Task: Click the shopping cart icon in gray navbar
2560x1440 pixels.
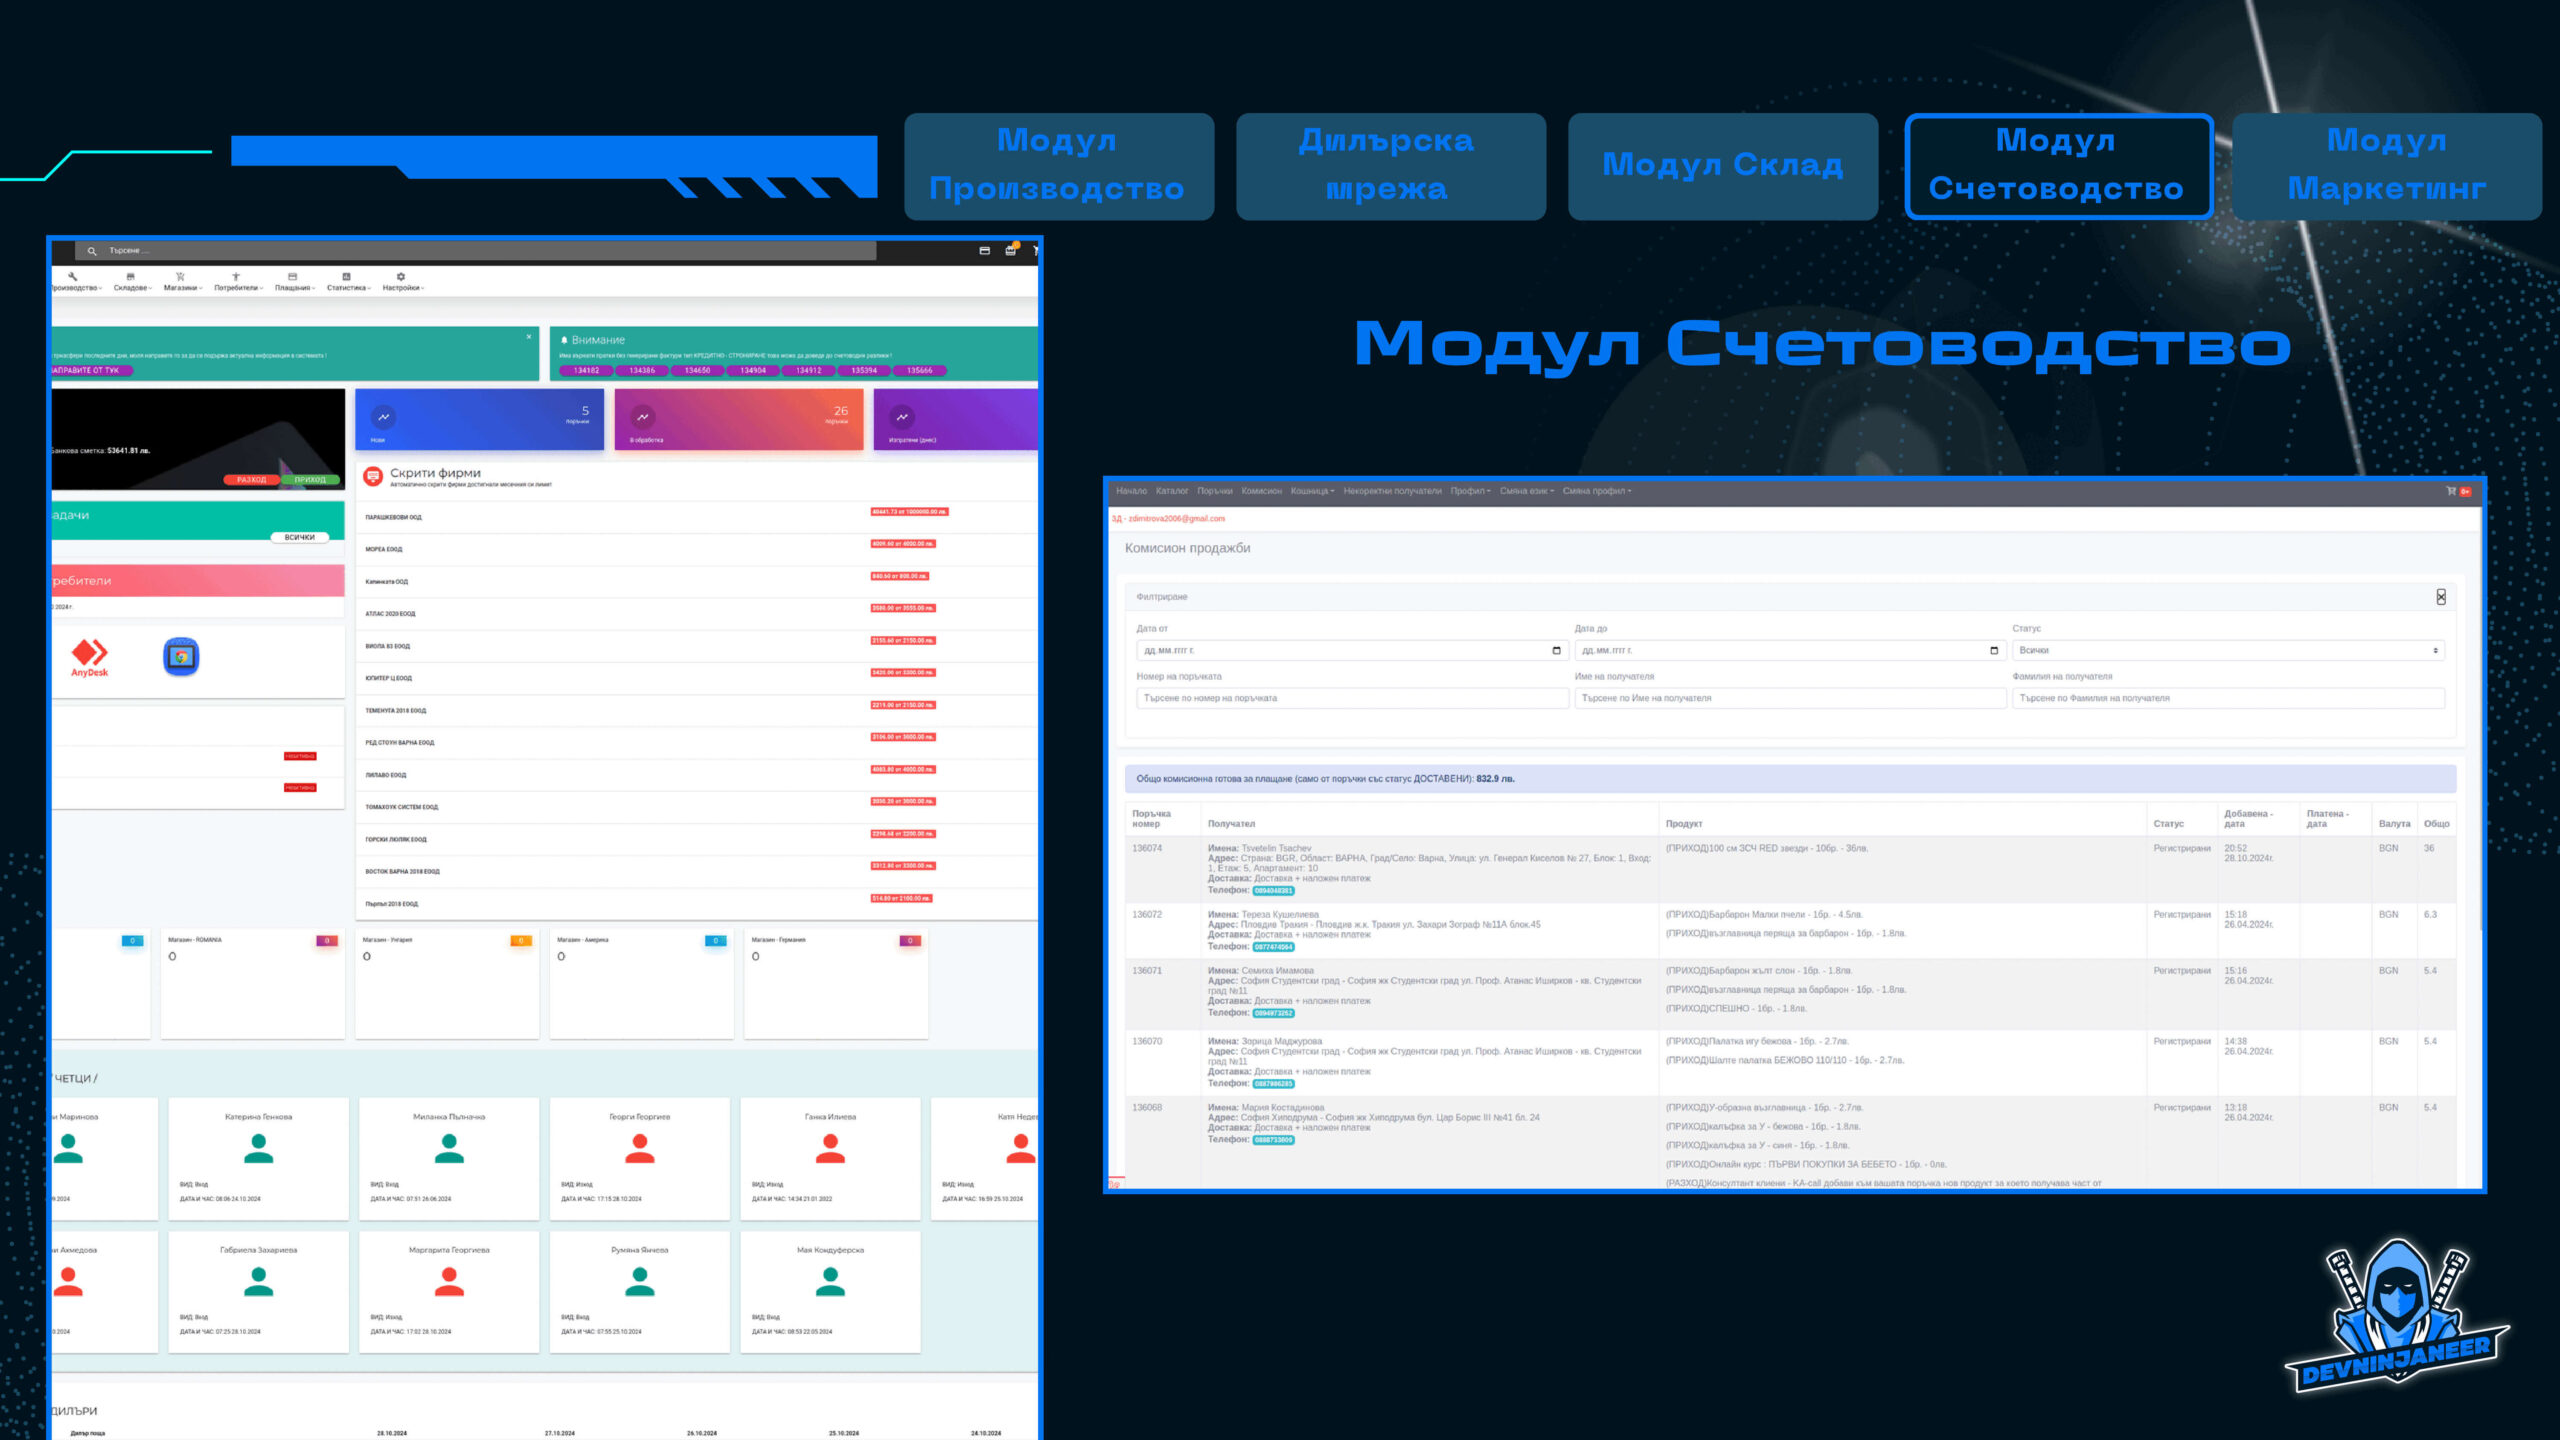Action: point(2451,491)
